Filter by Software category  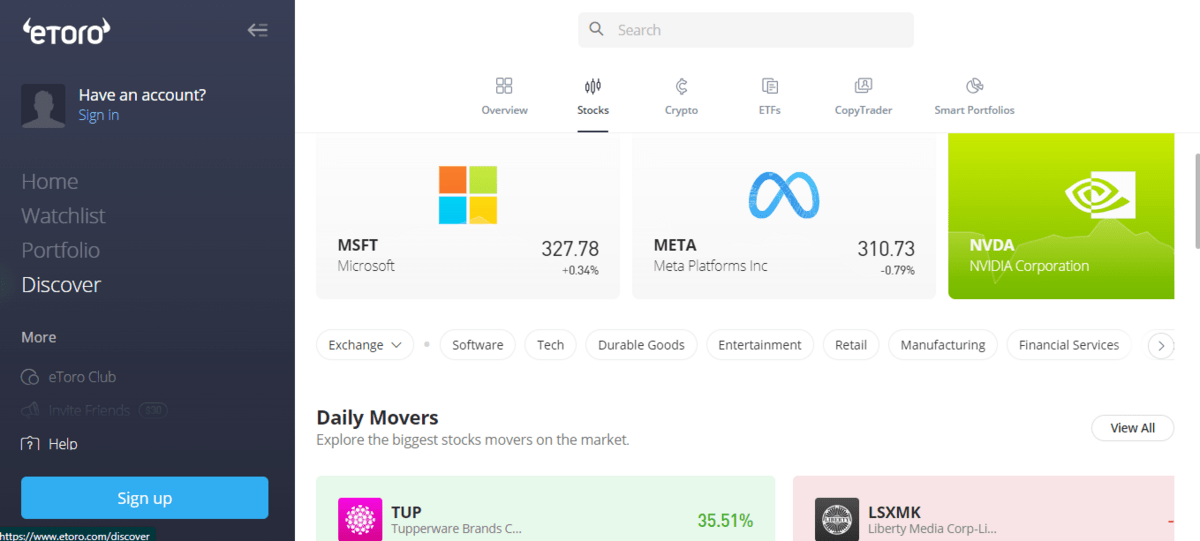[477, 345]
